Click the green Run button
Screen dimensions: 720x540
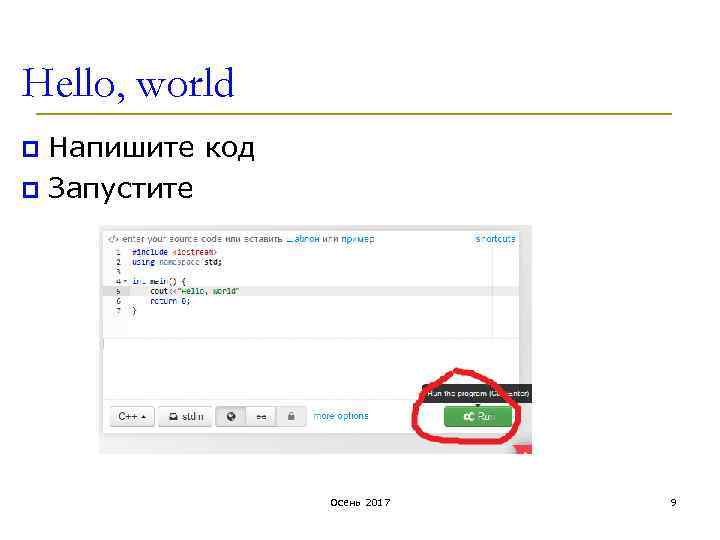(x=478, y=416)
